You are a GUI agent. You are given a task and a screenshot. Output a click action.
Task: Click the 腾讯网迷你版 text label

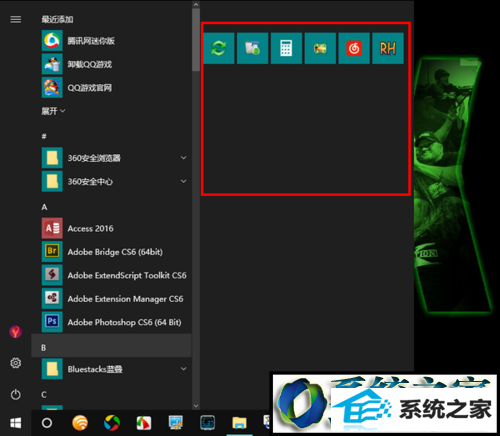point(91,41)
